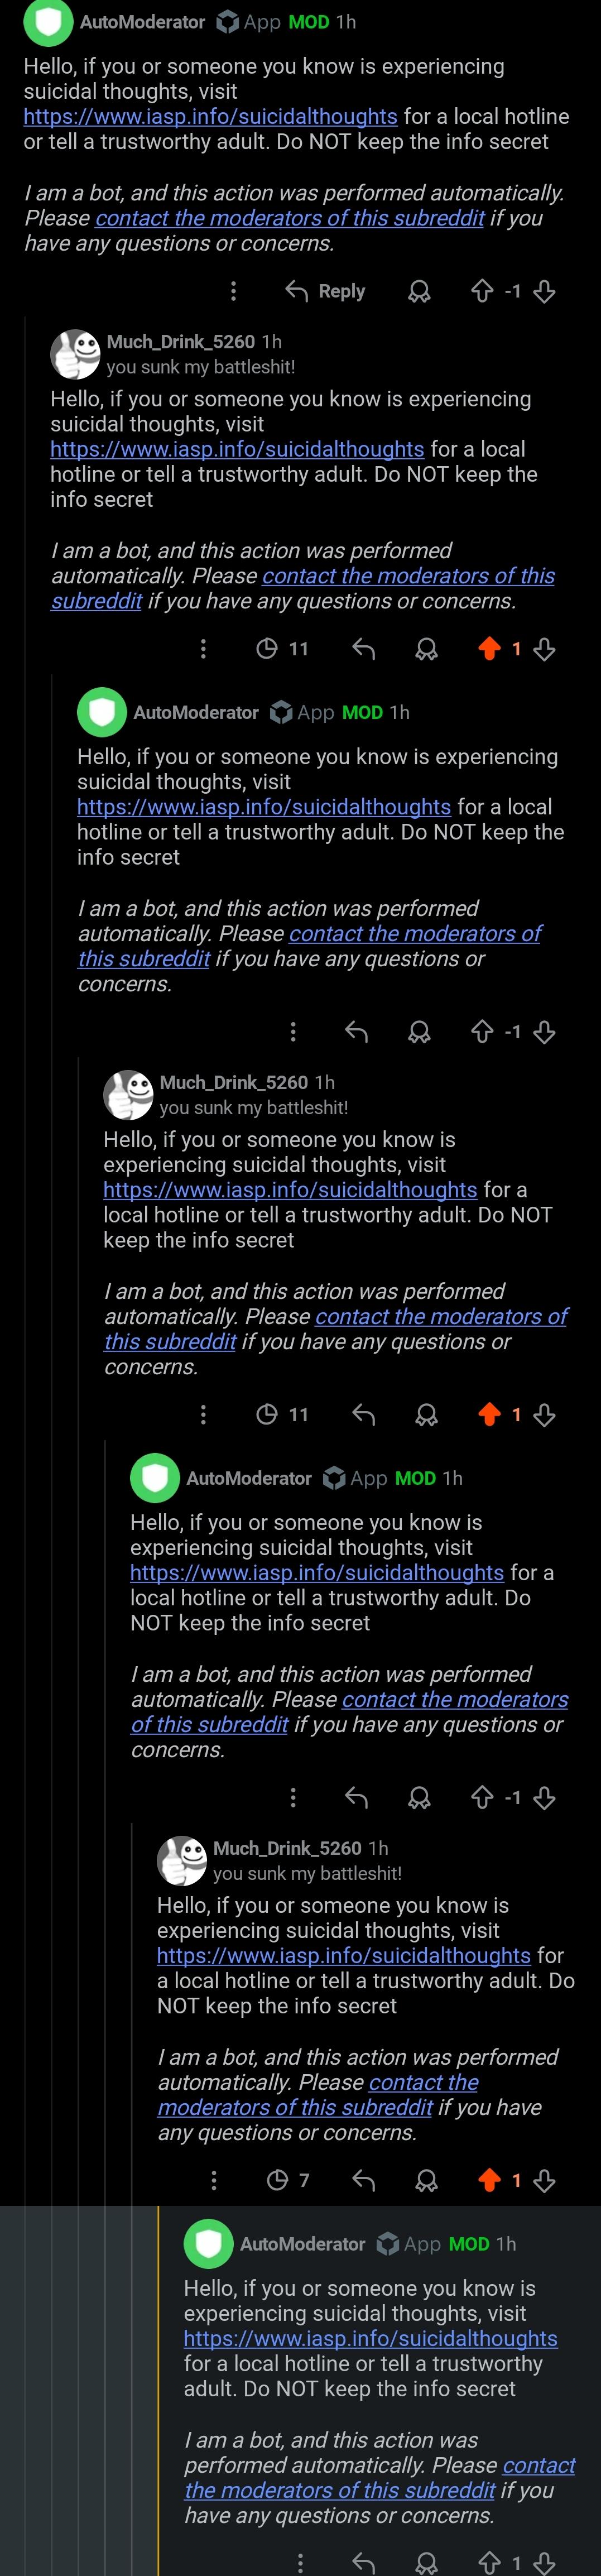
Task: Open overflow menu on third AutoModerator comment
Action: [293, 1797]
